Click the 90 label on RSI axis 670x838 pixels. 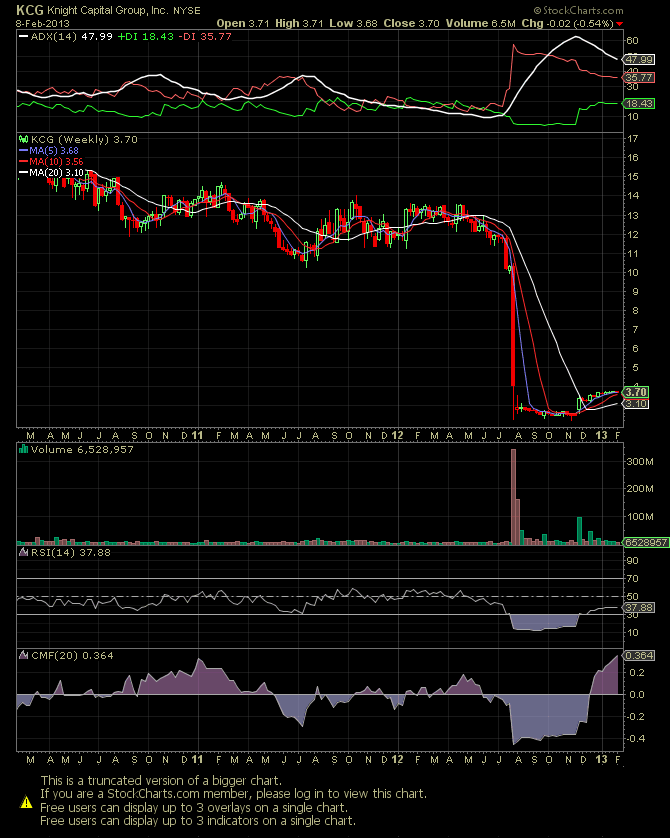(x=633, y=560)
